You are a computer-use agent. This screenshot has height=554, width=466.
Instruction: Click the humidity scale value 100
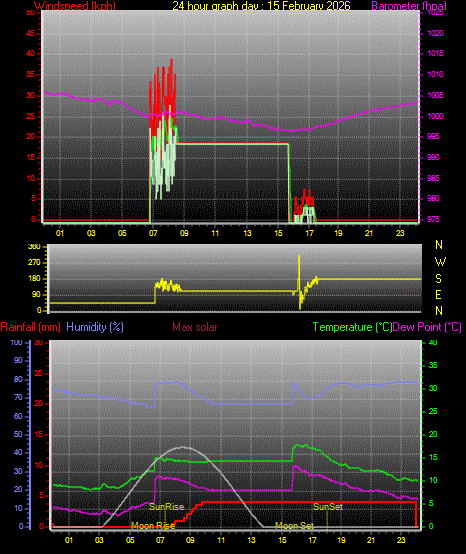click(x=16, y=342)
